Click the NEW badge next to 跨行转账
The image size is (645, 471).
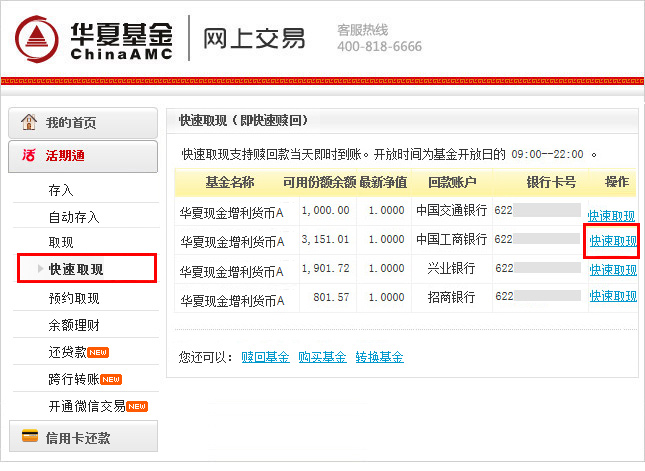pos(111,379)
